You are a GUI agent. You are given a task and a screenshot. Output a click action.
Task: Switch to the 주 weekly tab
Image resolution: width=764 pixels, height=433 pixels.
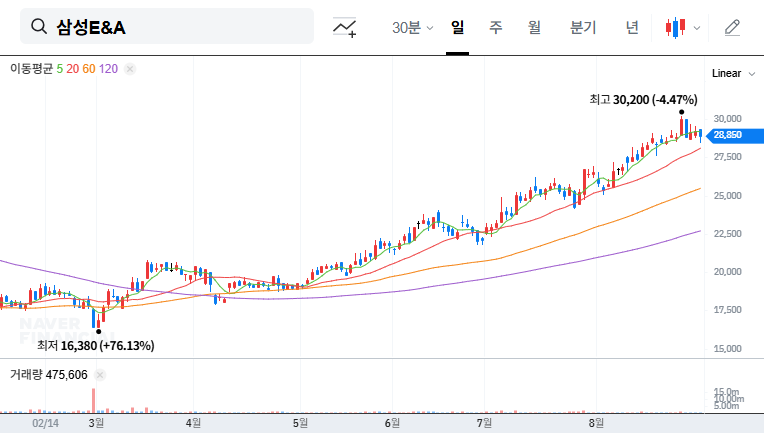coord(496,27)
